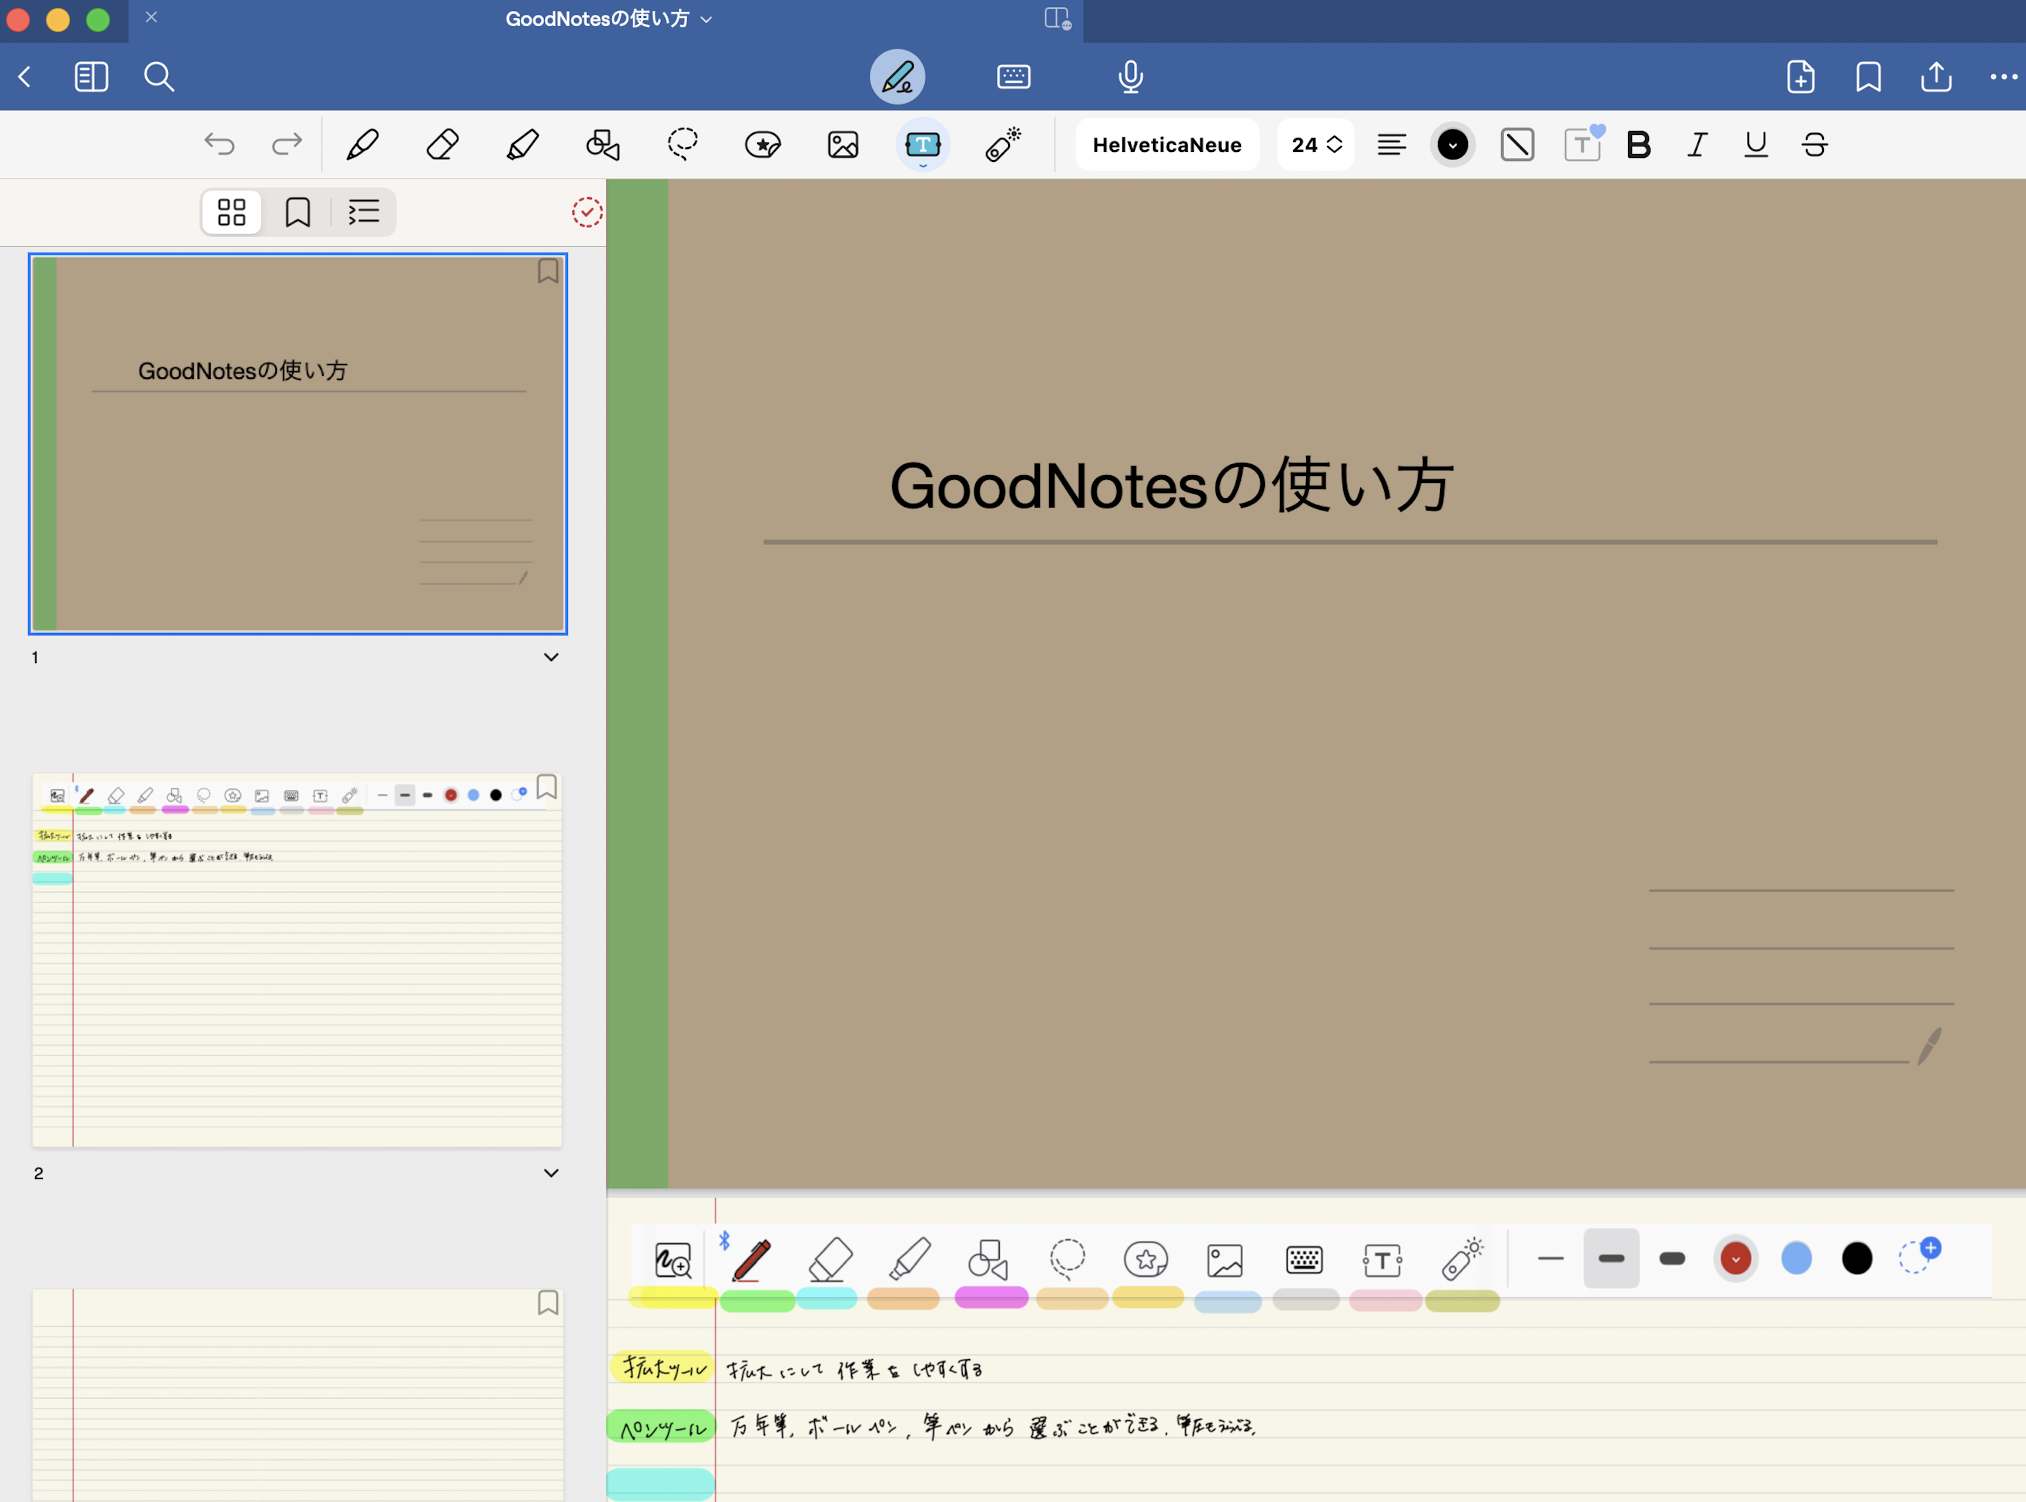Bookmark the current page in top bar
Viewport: 2026px width, 1502px height.
point(1868,77)
